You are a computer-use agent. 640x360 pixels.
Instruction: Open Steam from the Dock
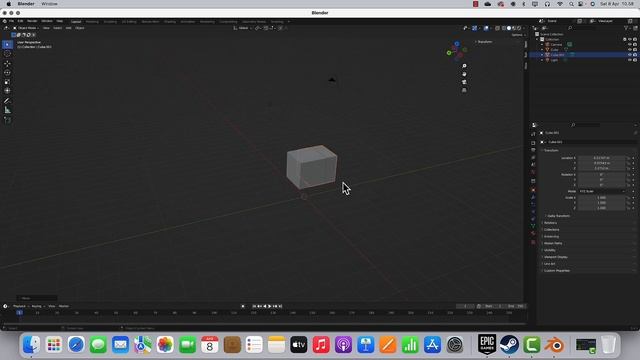[x=509, y=345]
